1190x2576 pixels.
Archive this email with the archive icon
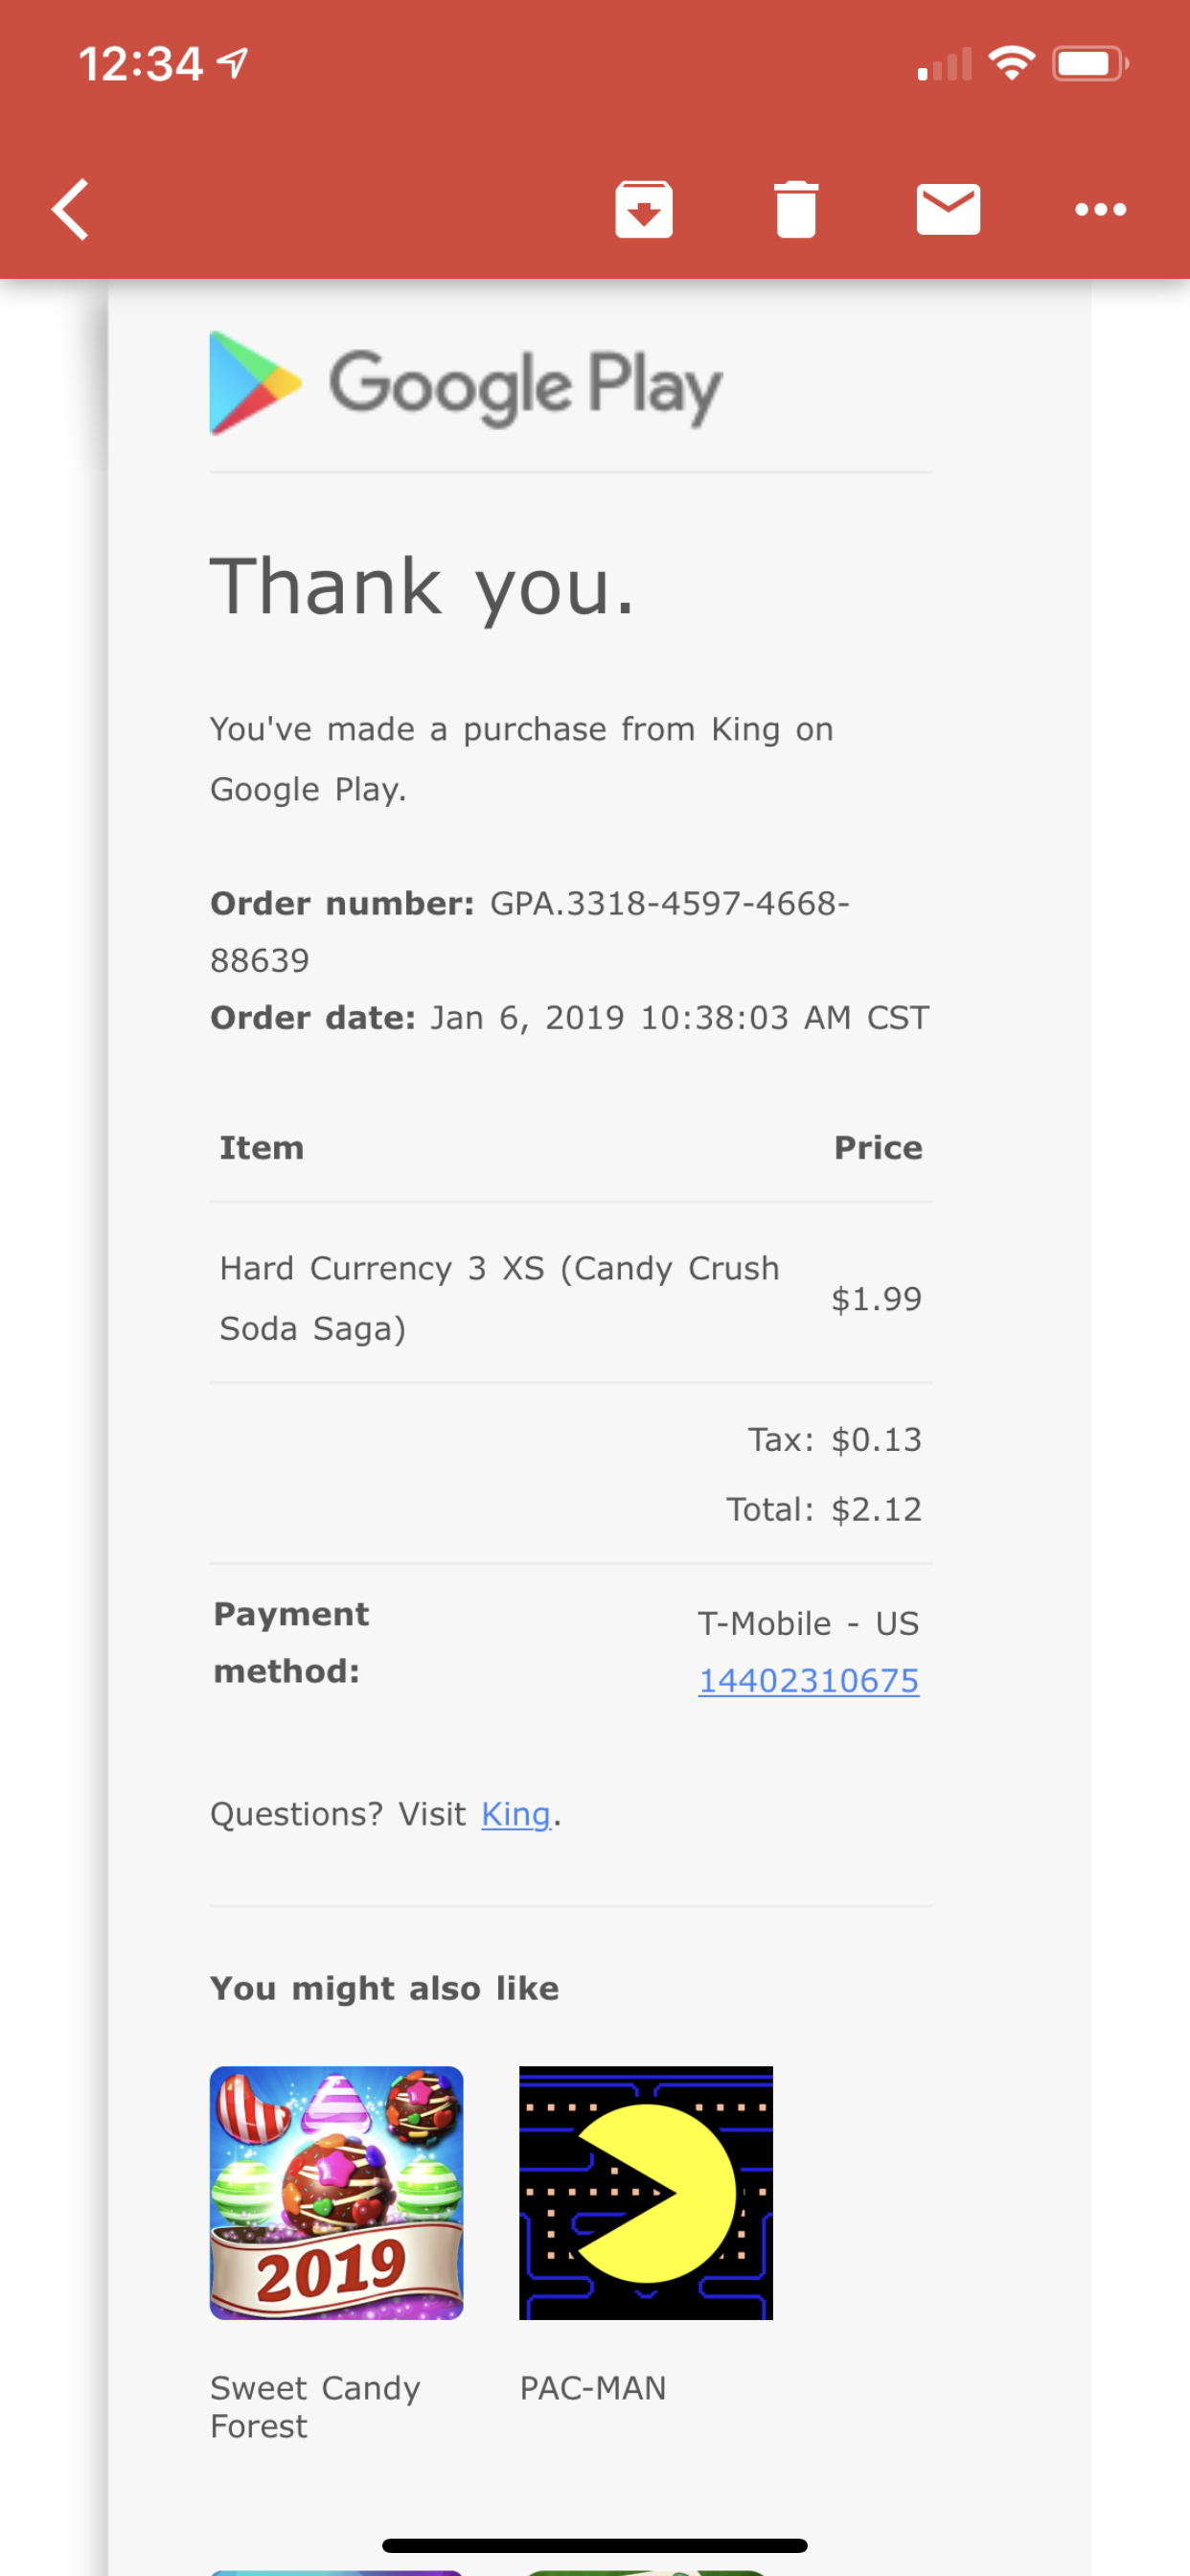643,210
